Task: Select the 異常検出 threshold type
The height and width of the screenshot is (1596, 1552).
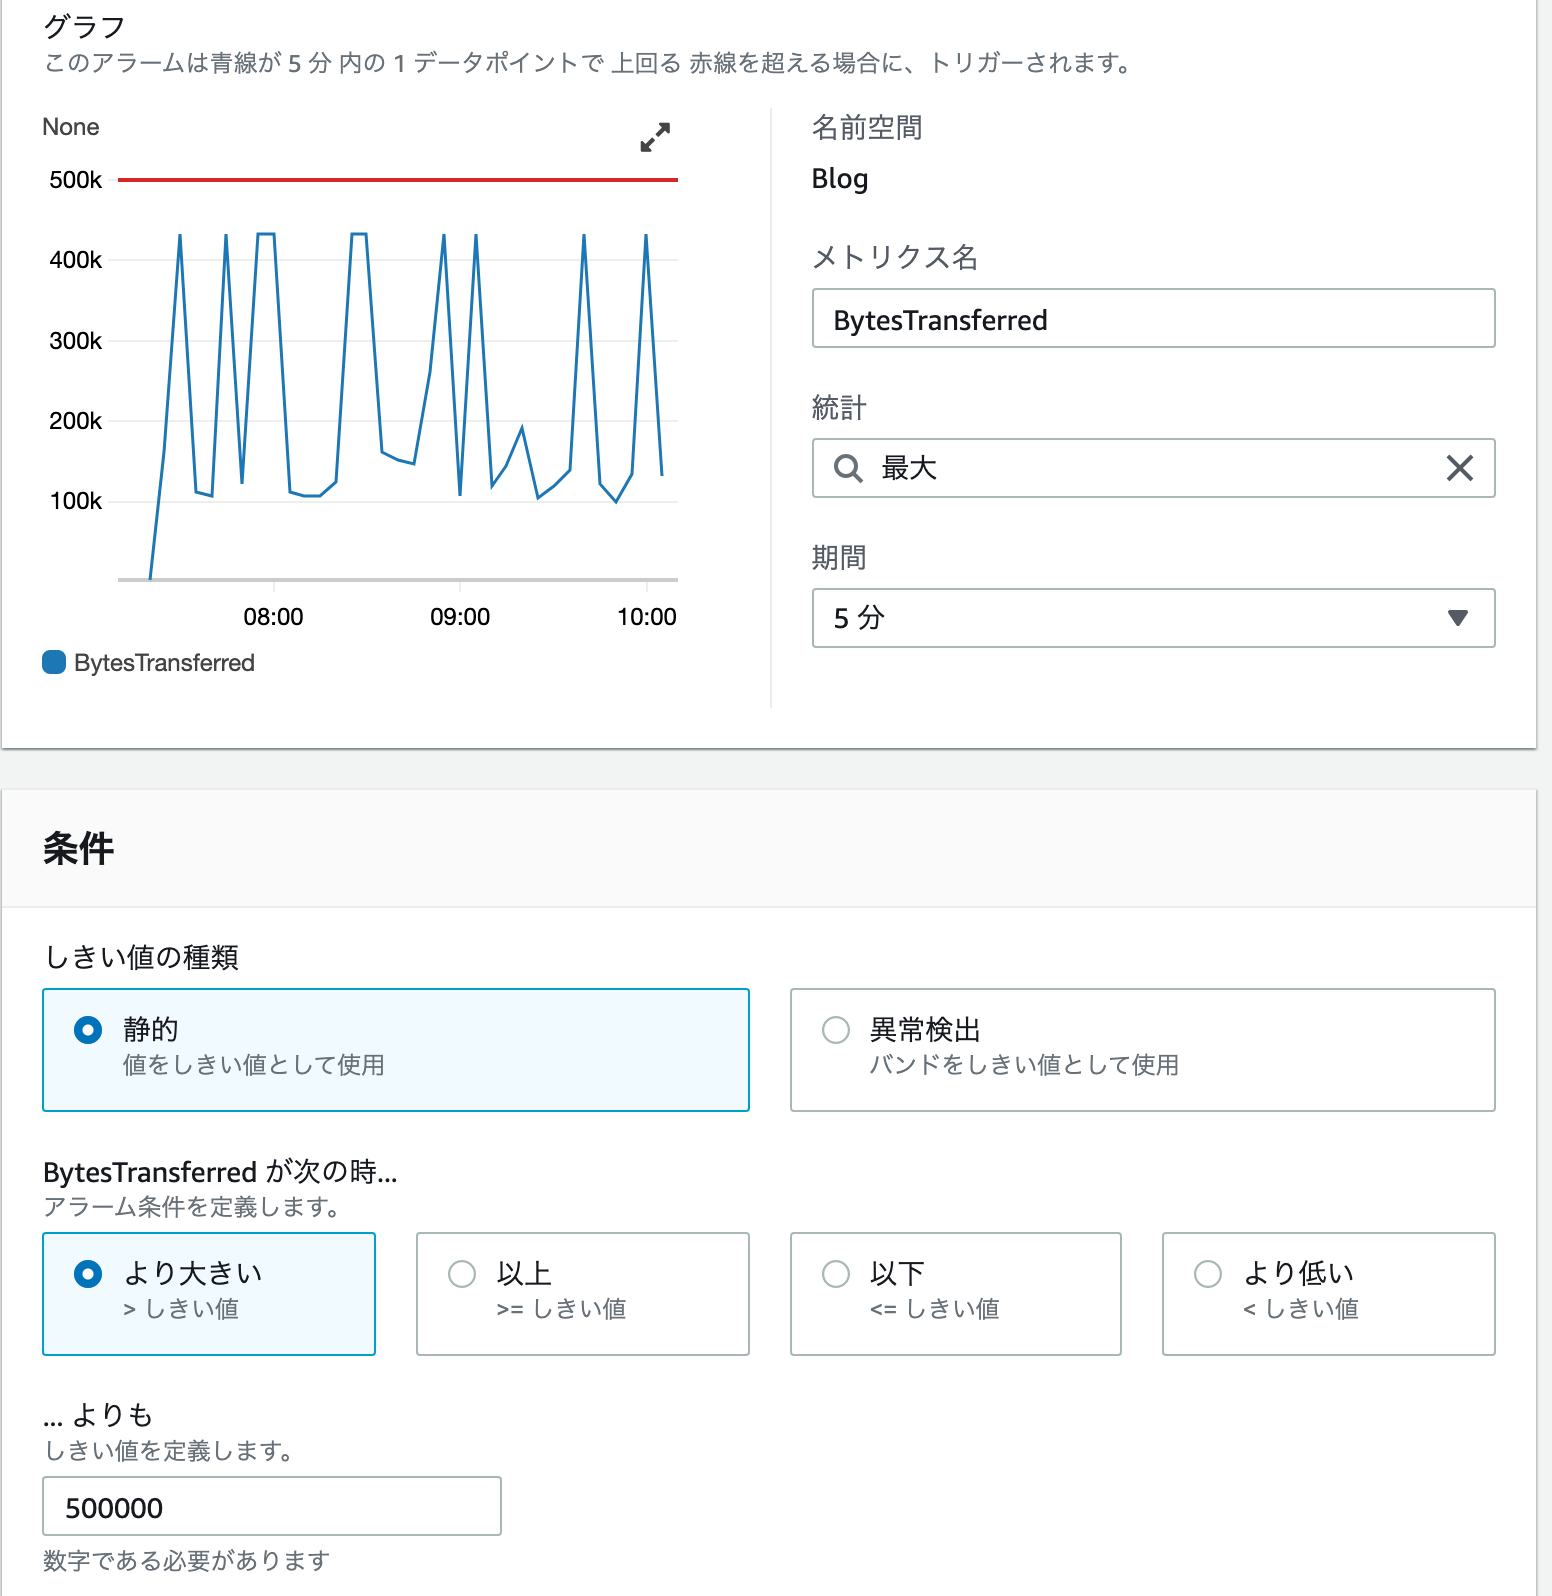Action: [x=1142, y=1050]
